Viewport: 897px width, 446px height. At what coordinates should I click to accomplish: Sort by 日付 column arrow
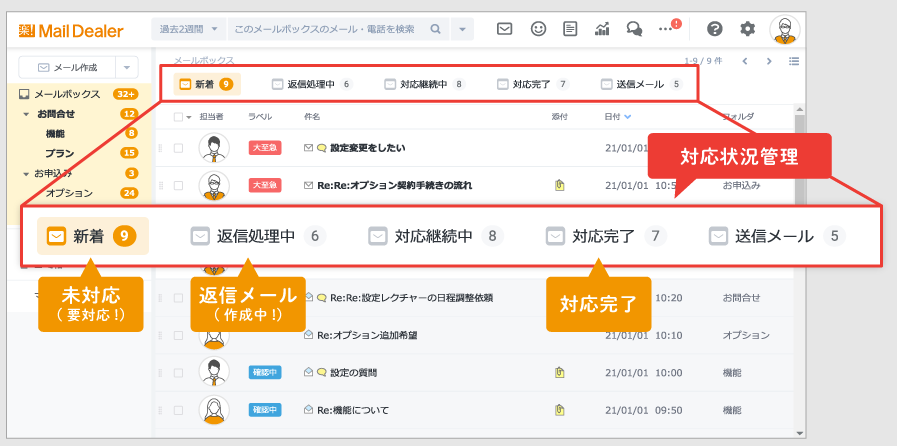click(628, 117)
